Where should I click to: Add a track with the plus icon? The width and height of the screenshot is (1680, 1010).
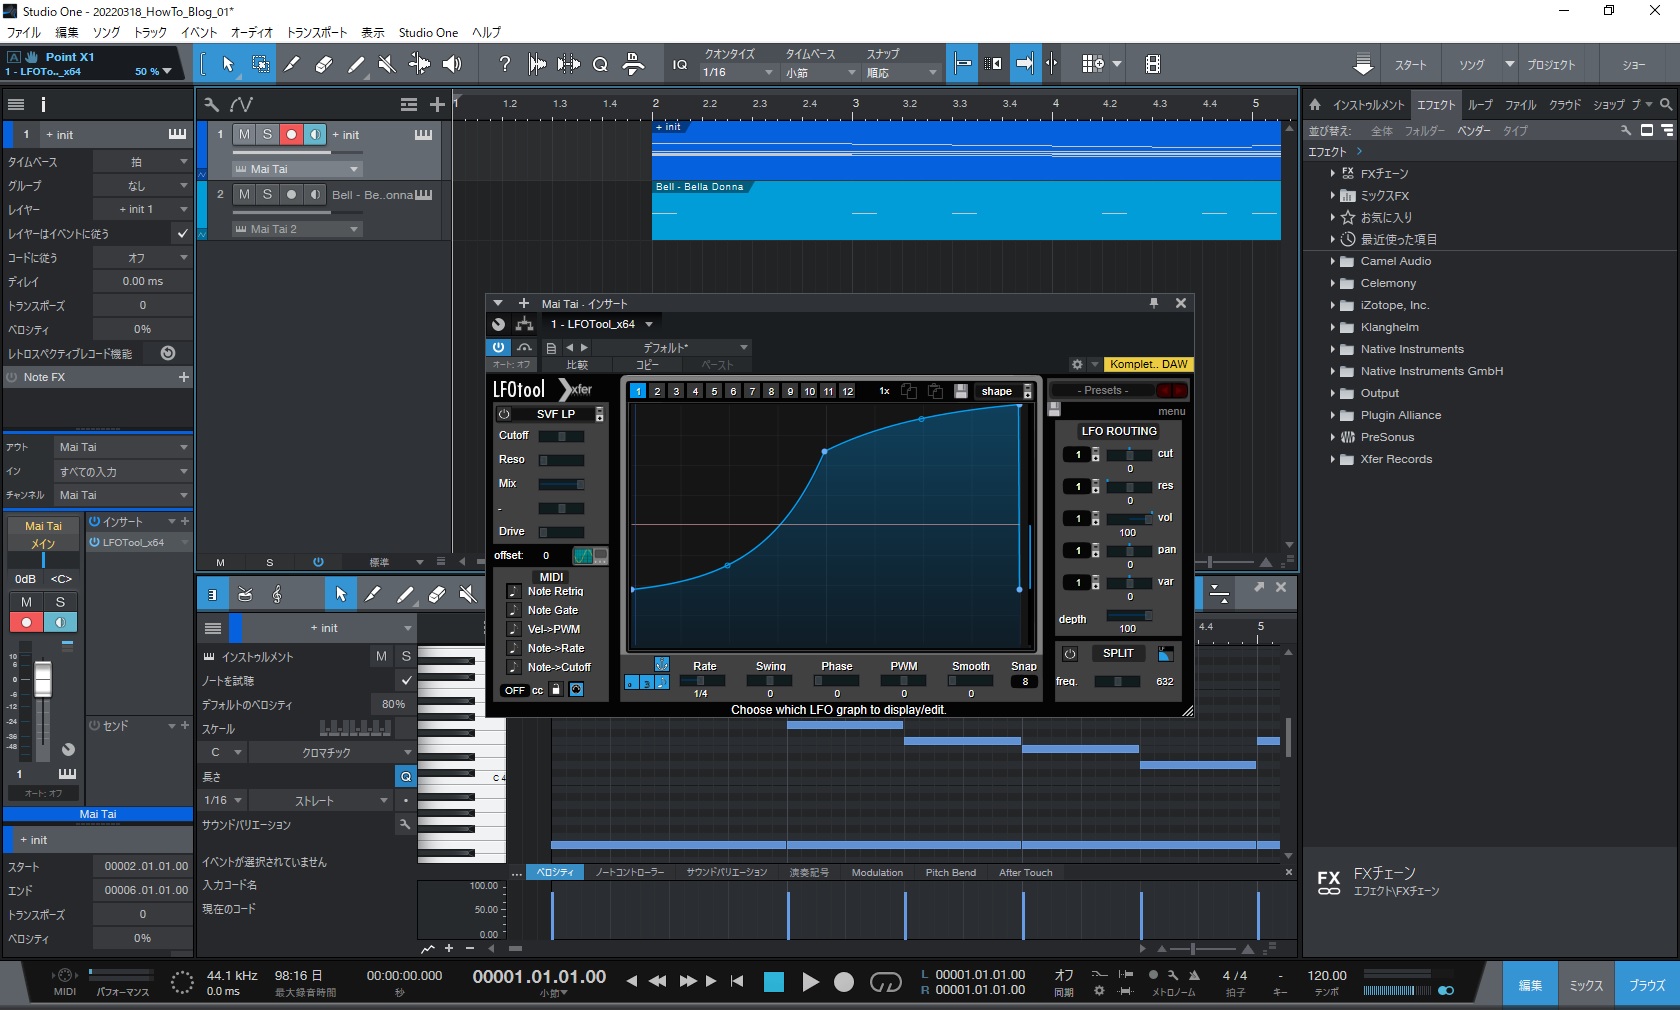[437, 104]
